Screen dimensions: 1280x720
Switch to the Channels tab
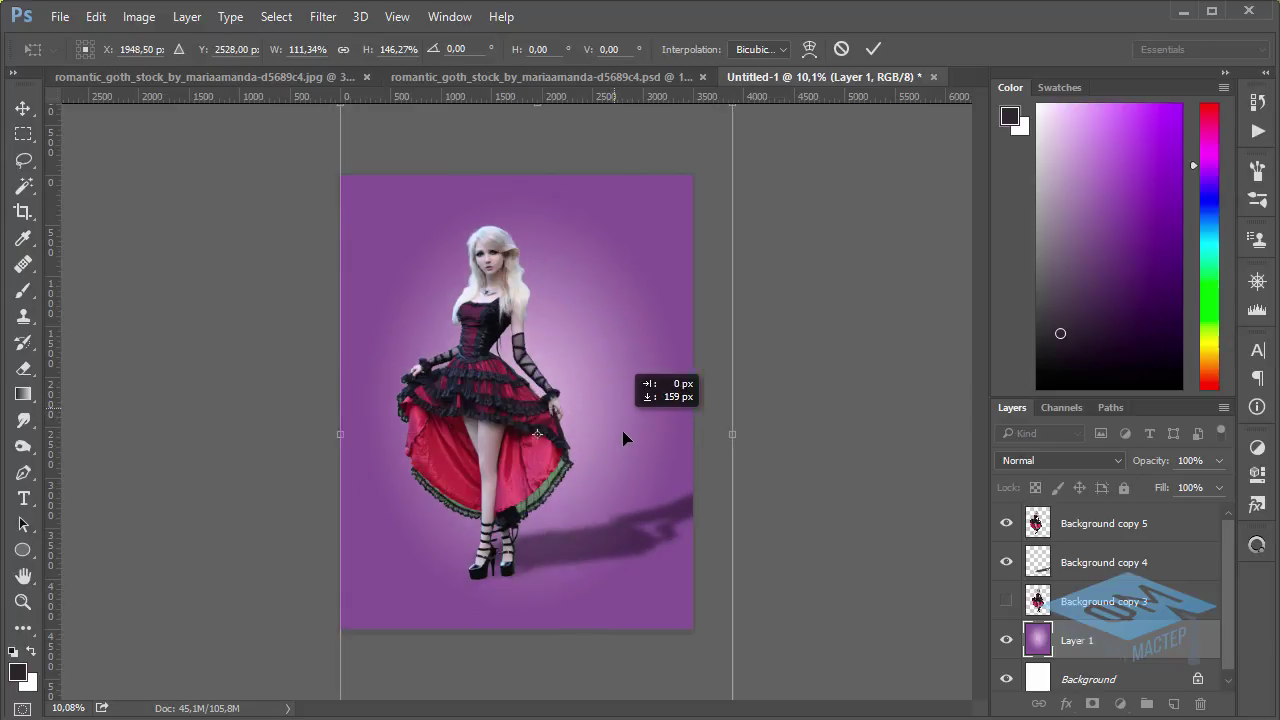click(x=1061, y=407)
